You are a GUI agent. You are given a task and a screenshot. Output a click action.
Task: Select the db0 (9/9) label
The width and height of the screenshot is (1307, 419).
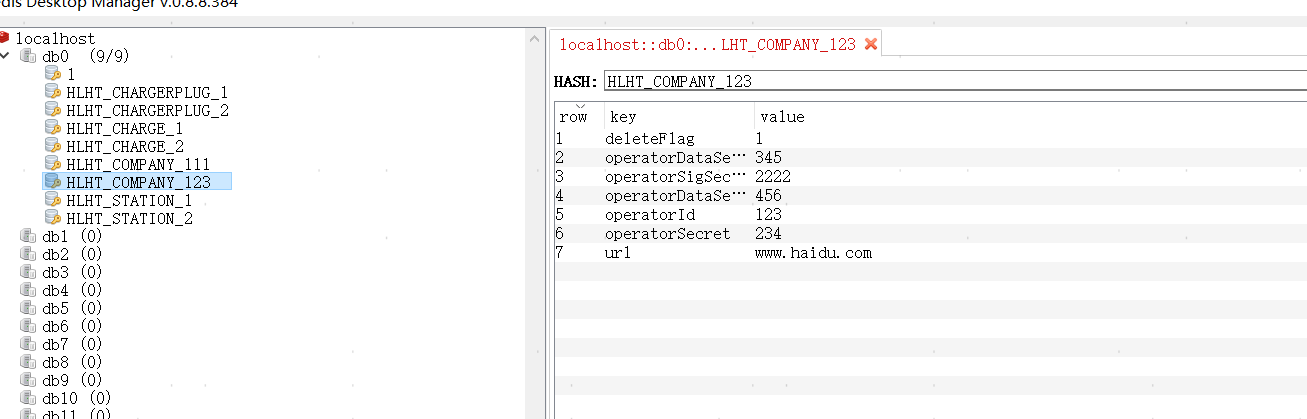pyautogui.click(x=85, y=56)
